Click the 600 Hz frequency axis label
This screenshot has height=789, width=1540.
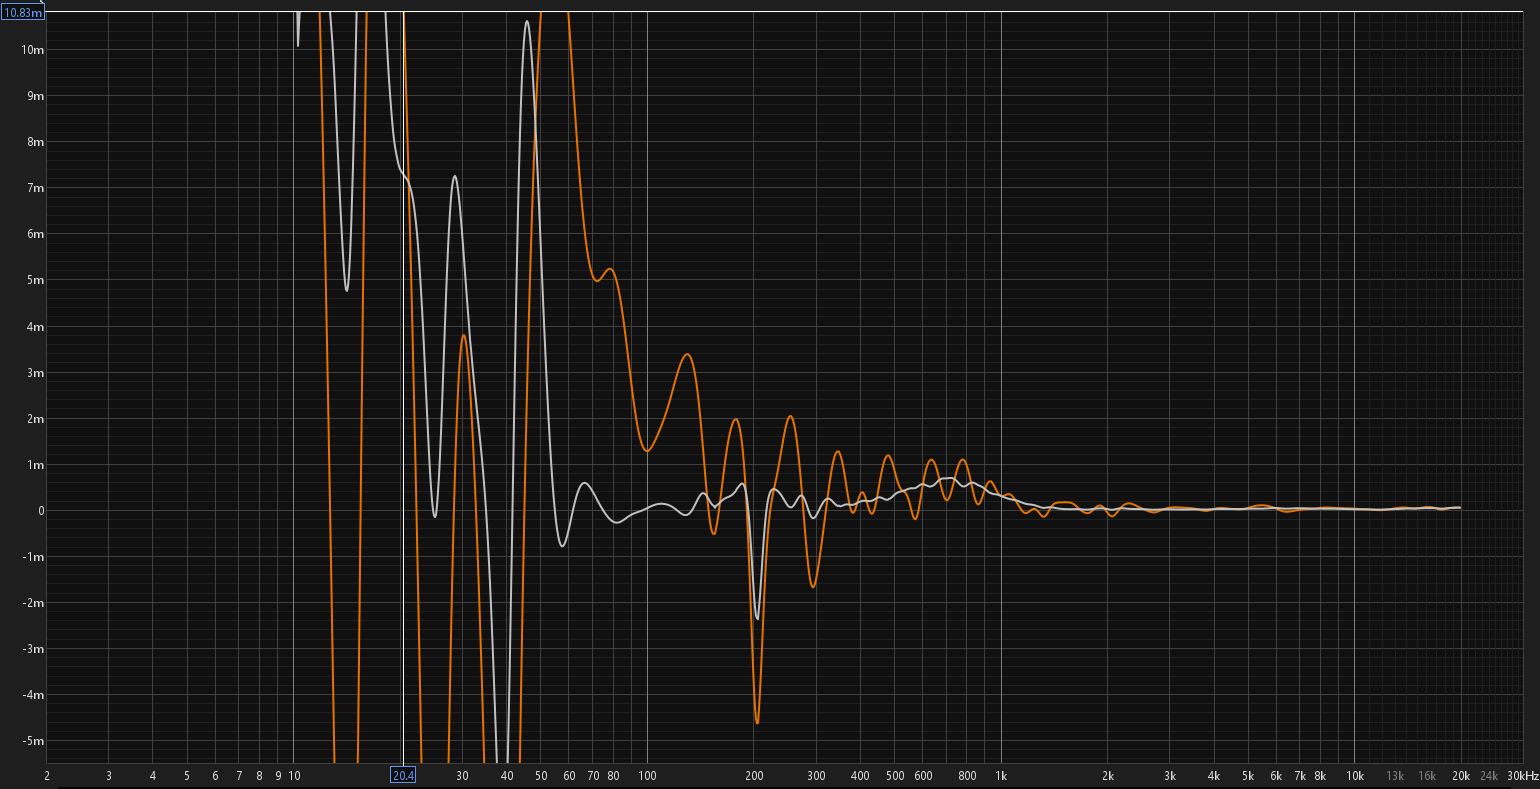click(923, 776)
